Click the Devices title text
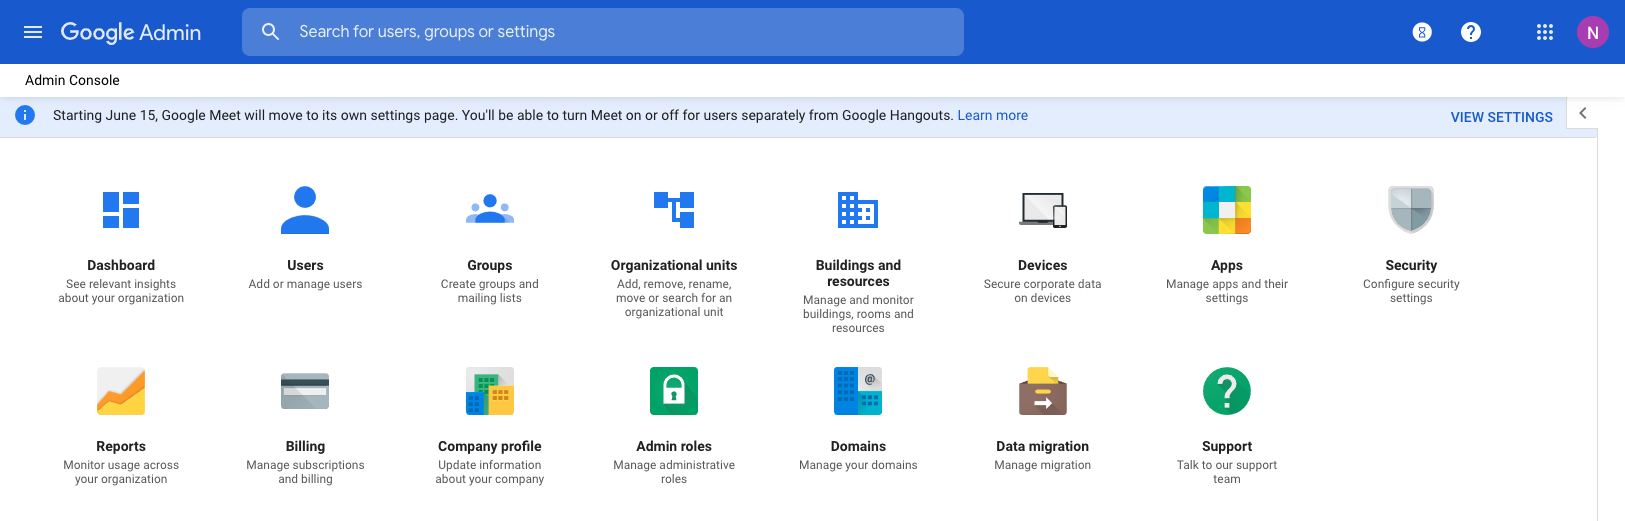 [x=1043, y=265]
